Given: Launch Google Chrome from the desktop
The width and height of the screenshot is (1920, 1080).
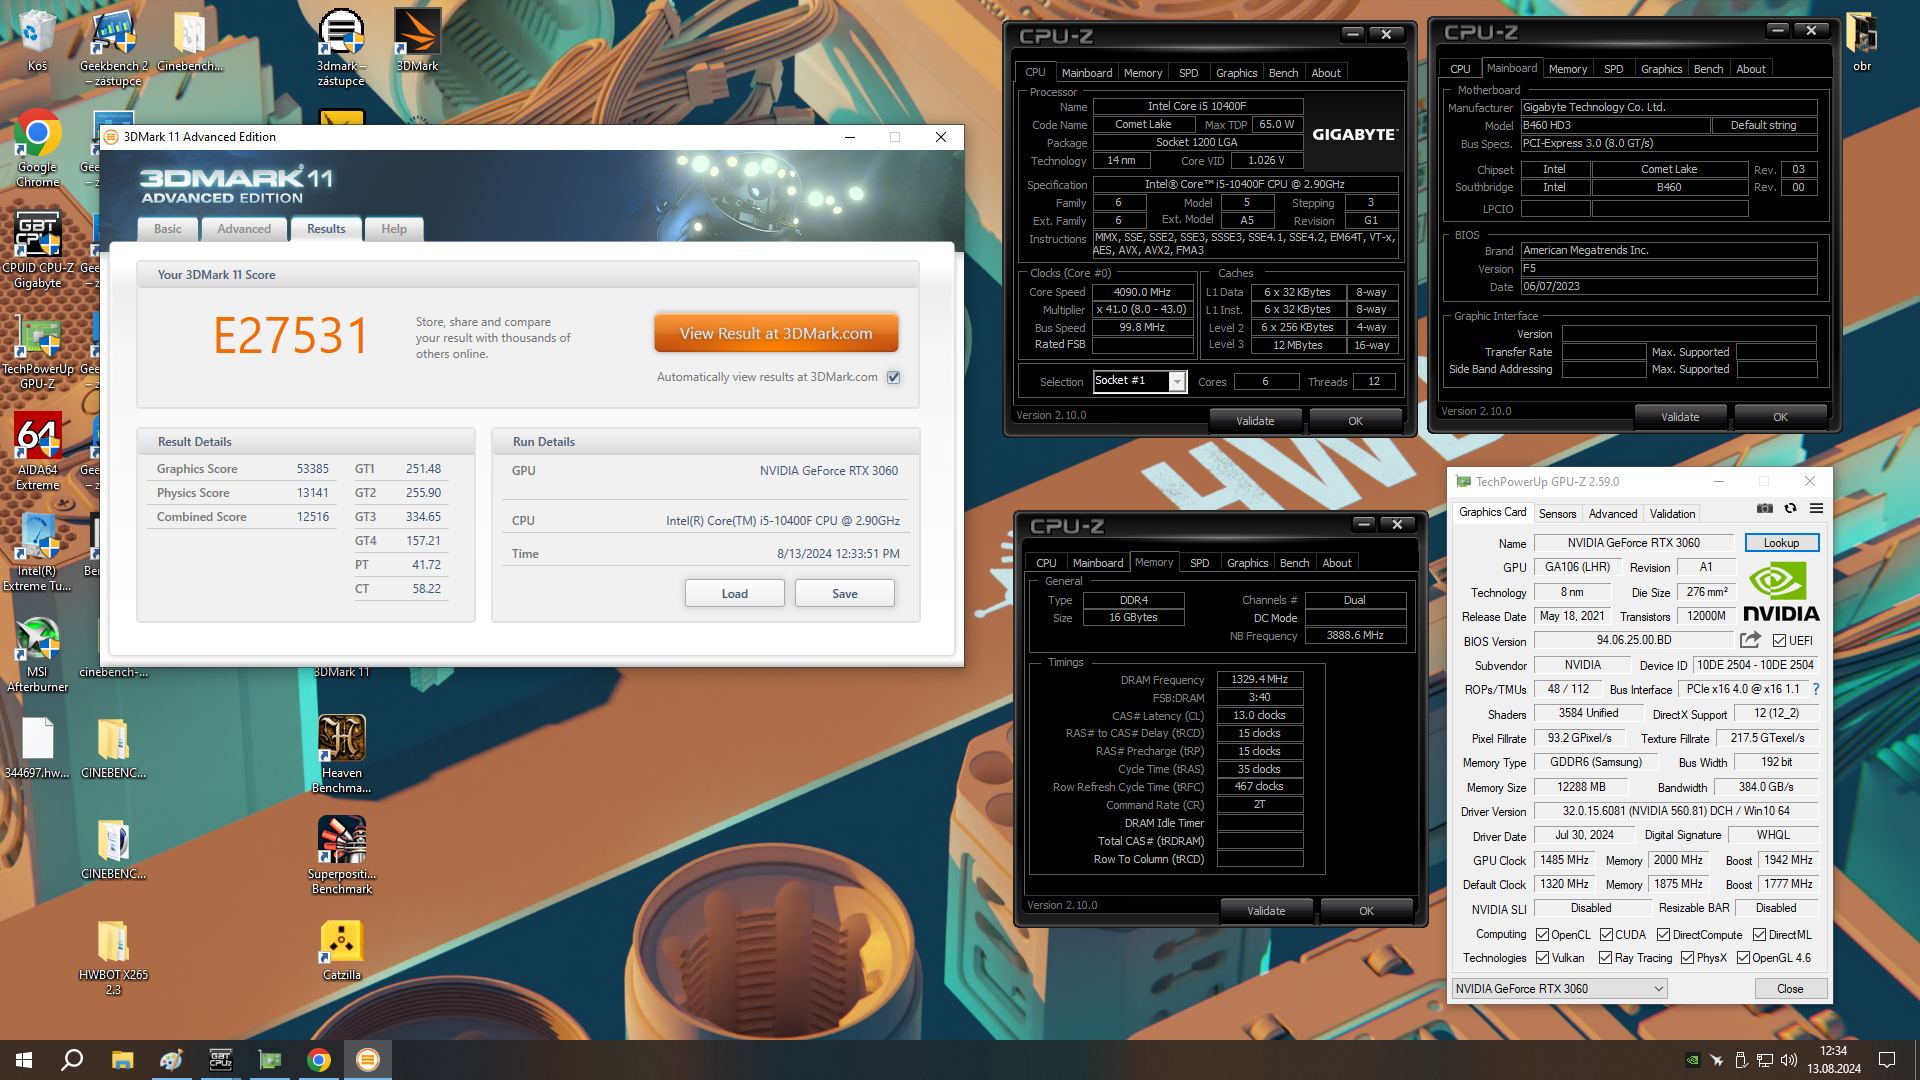Looking at the screenshot, I should point(37,148).
